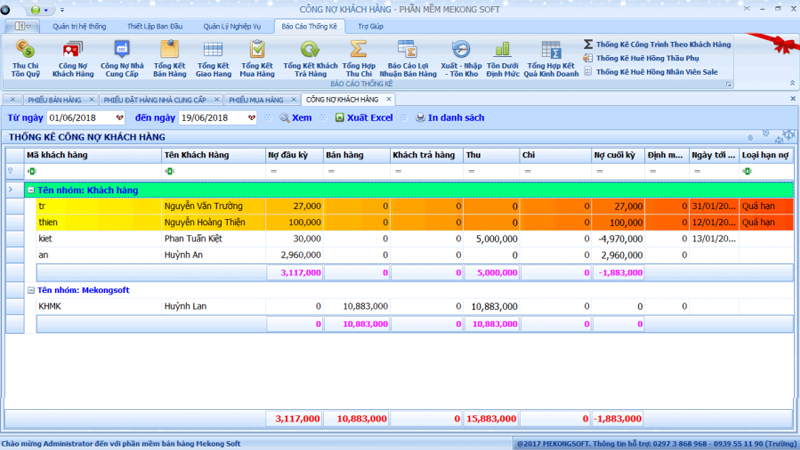This screenshot has width=800, height=450.
Task: Open Tổng Kết Giao Hàng report
Action: click(213, 59)
